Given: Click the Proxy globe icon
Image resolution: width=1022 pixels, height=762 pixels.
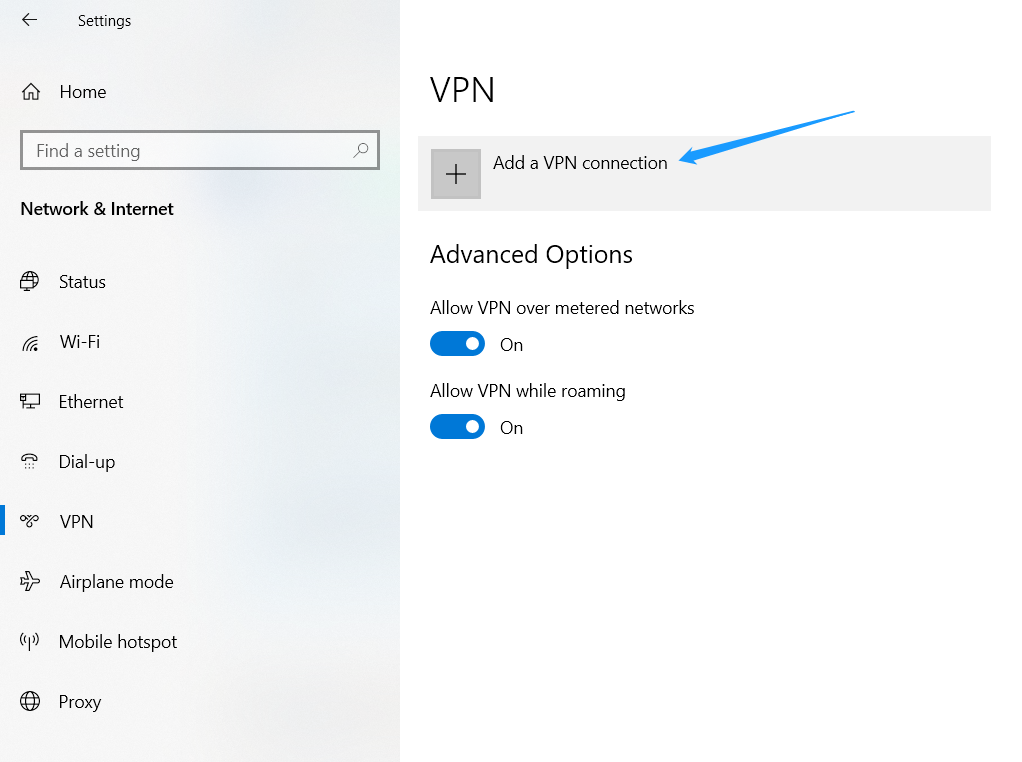Looking at the screenshot, I should pos(30,701).
